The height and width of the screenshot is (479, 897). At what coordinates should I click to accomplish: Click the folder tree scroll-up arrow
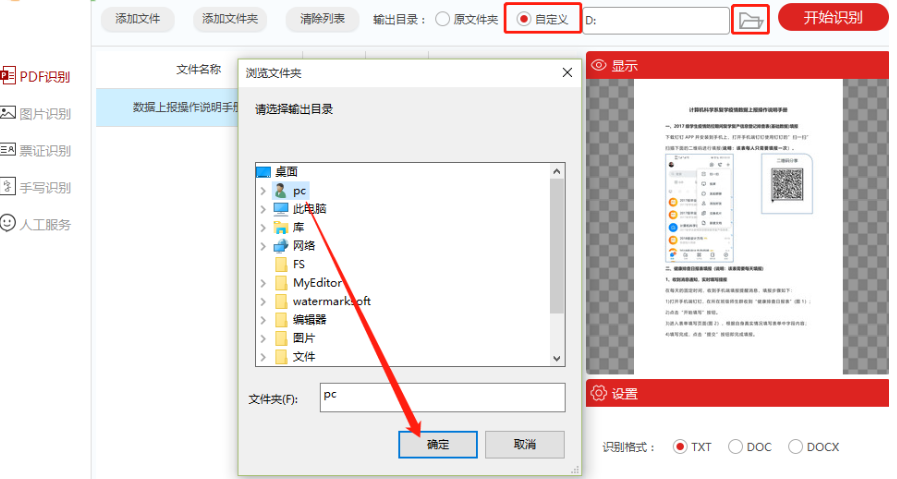(557, 171)
